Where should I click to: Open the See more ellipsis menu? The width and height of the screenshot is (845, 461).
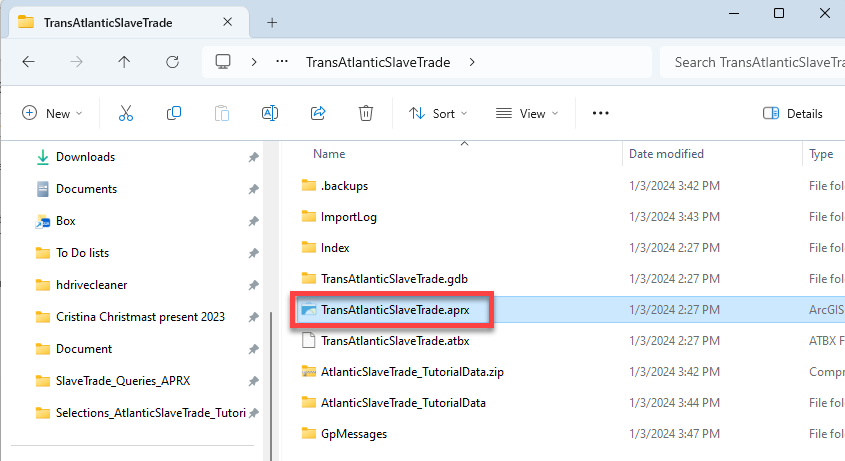click(600, 113)
